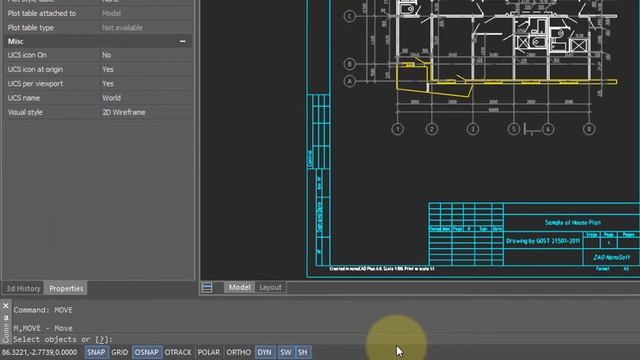The image size is (640, 360).
Task: Change UCS per viewport value
Action: [x=146, y=84]
